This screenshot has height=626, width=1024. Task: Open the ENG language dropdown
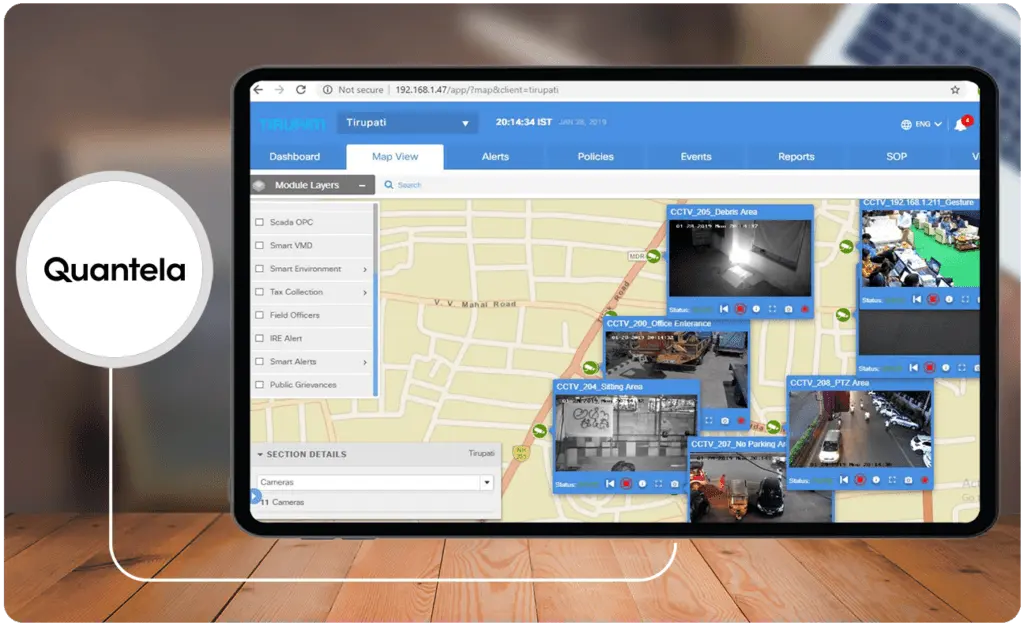[x=929, y=124]
